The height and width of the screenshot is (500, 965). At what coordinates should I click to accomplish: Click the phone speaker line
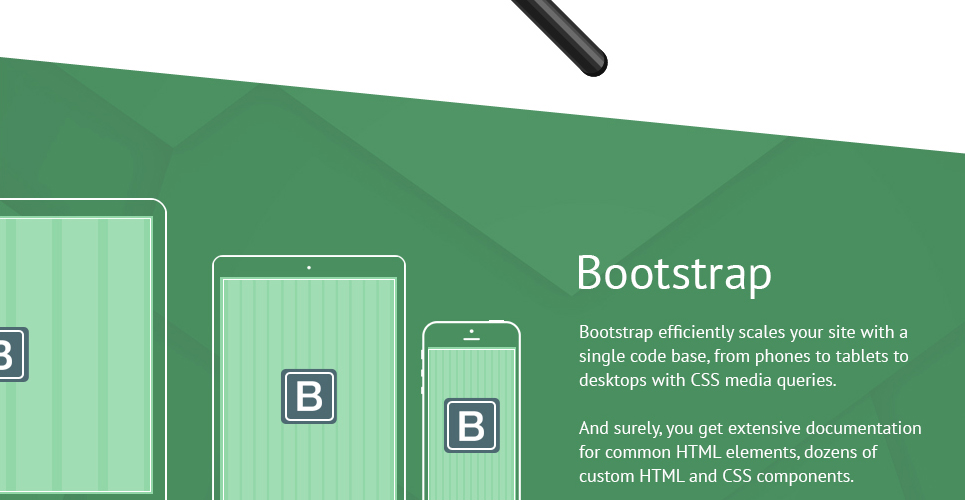471,339
